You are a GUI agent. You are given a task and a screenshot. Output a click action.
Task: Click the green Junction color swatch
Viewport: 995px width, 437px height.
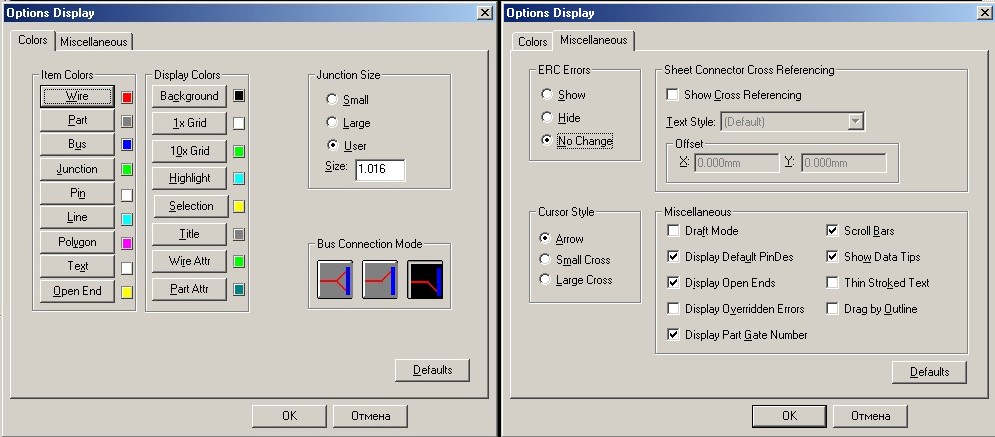[x=127, y=169]
